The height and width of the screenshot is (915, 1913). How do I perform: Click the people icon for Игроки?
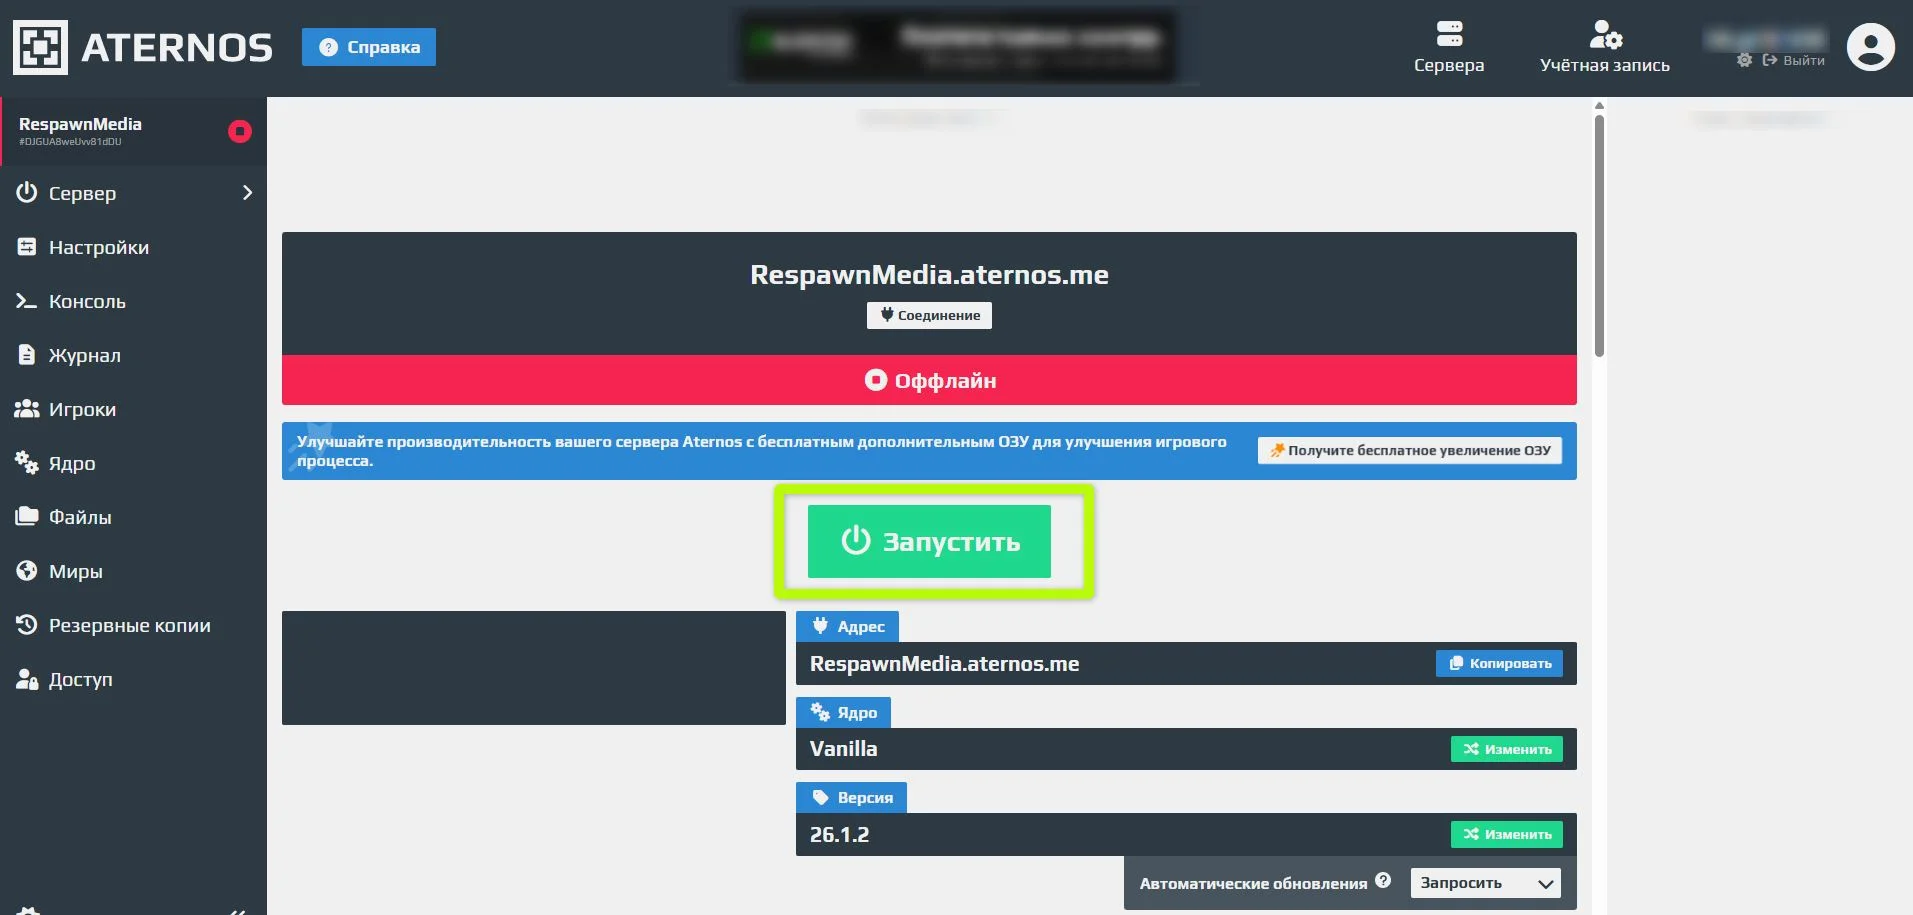26,409
